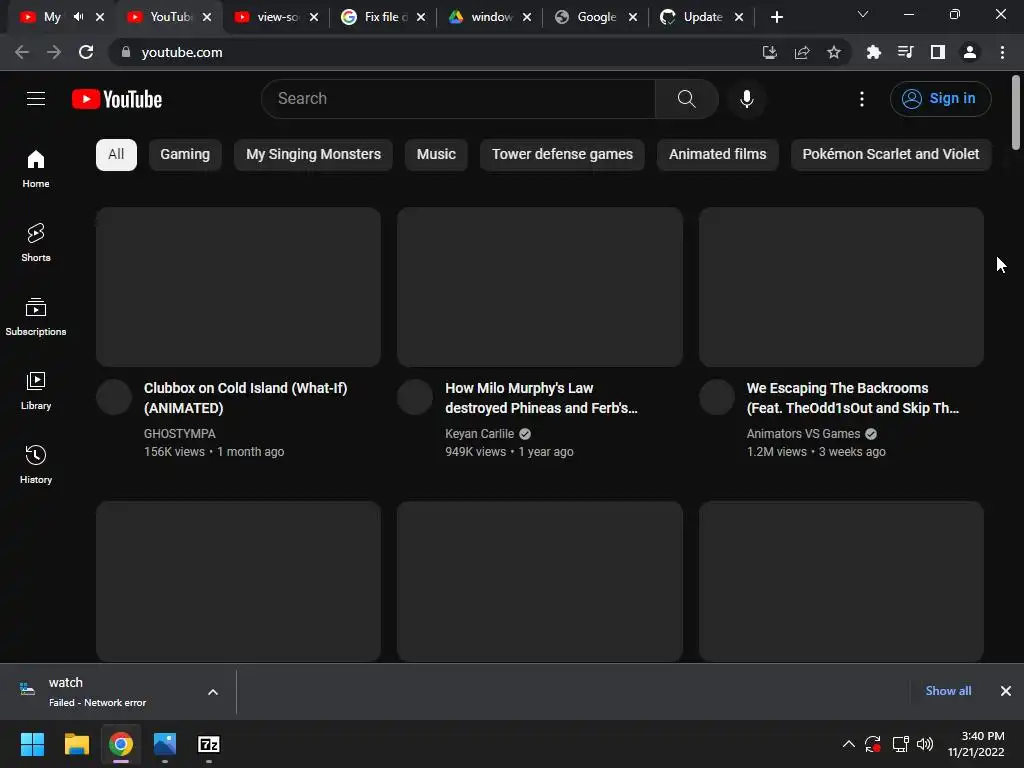Select the My Singing Monsters chip
Image resolution: width=1024 pixels, height=768 pixels.
313,155
